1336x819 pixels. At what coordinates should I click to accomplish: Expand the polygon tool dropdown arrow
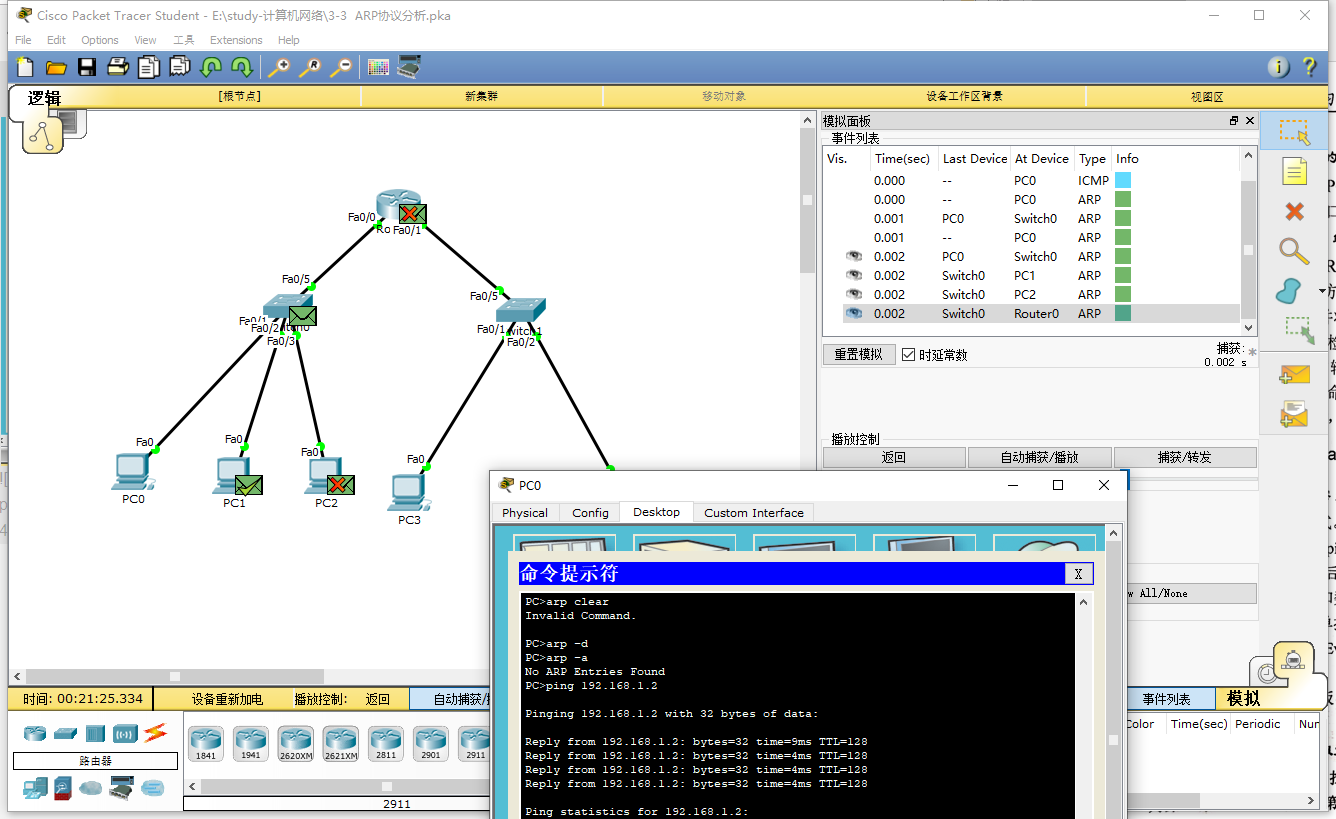coord(1322,291)
